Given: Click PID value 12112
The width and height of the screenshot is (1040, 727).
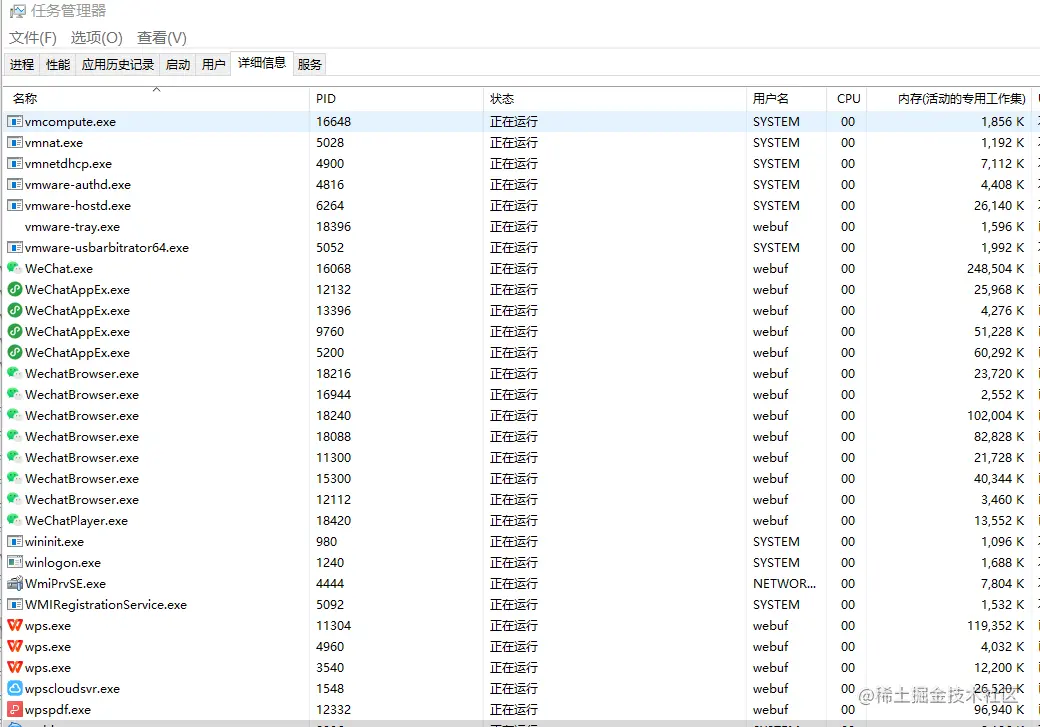Looking at the screenshot, I should click(333, 499).
